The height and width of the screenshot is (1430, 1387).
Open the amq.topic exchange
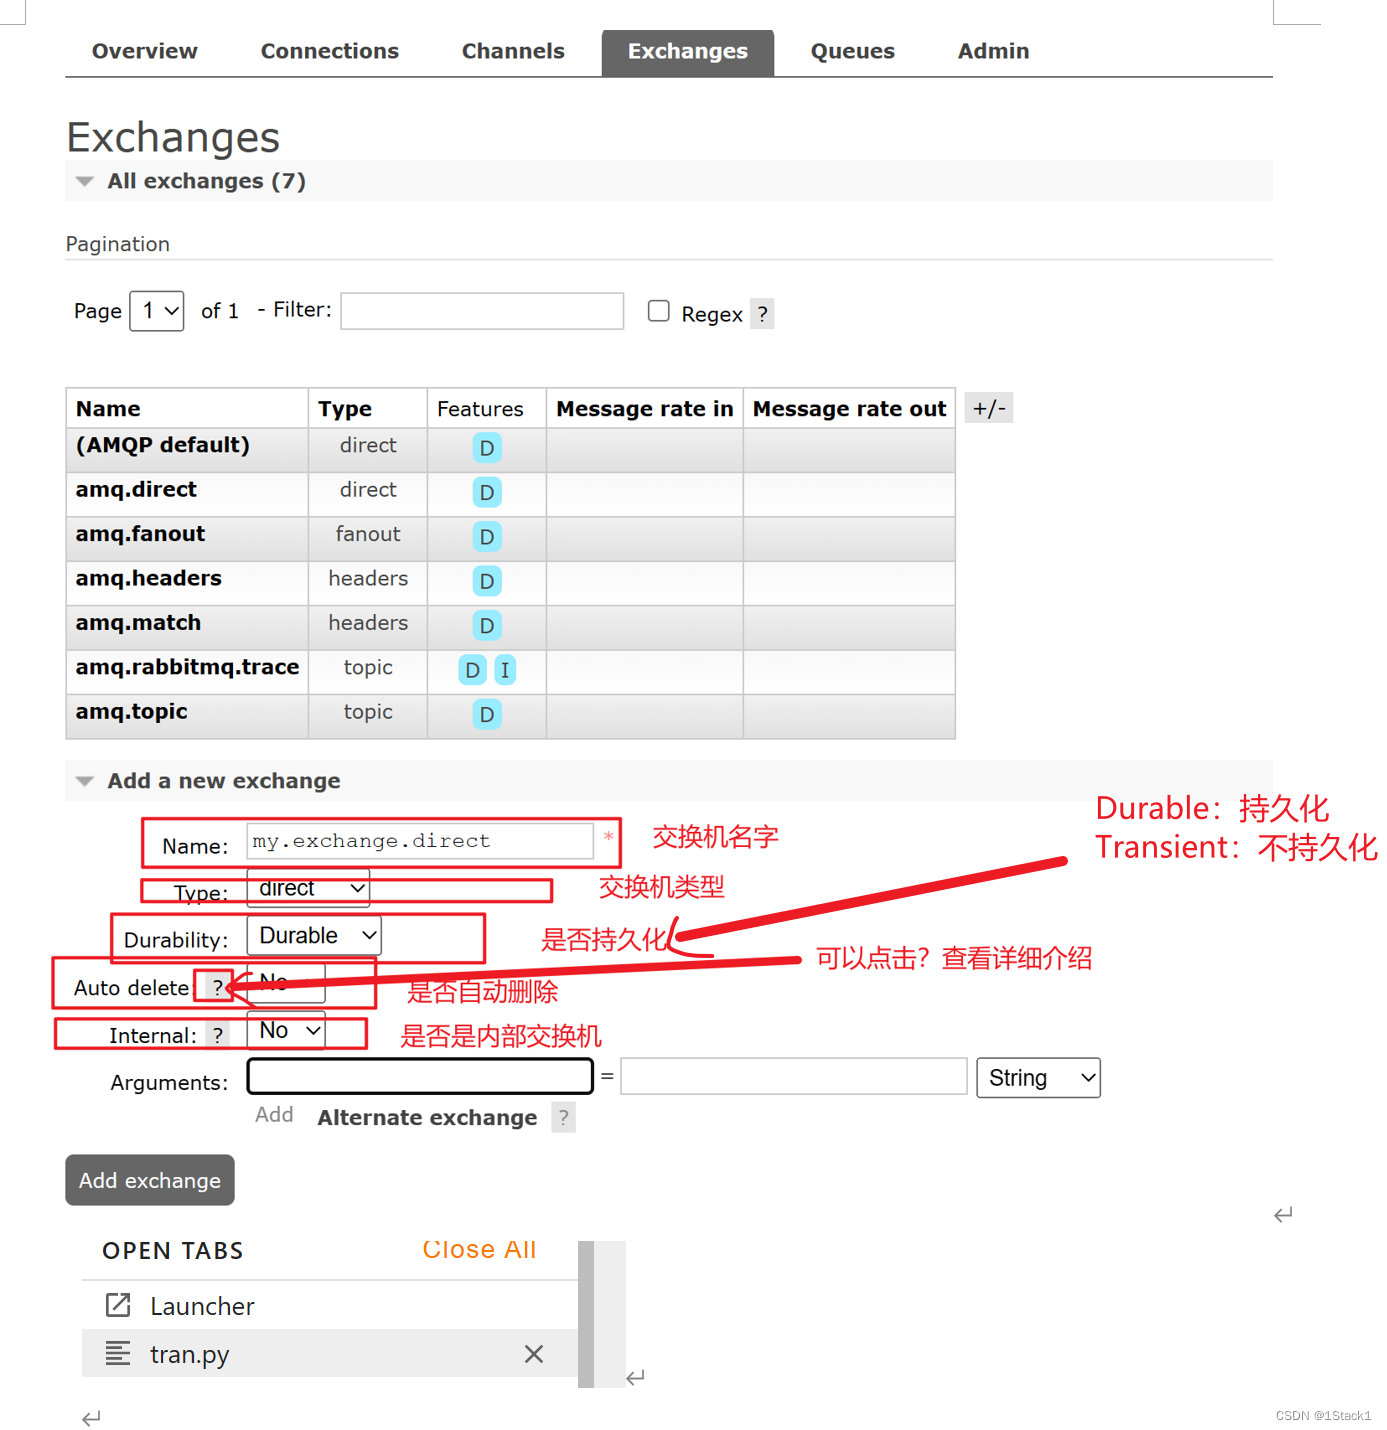click(131, 712)
